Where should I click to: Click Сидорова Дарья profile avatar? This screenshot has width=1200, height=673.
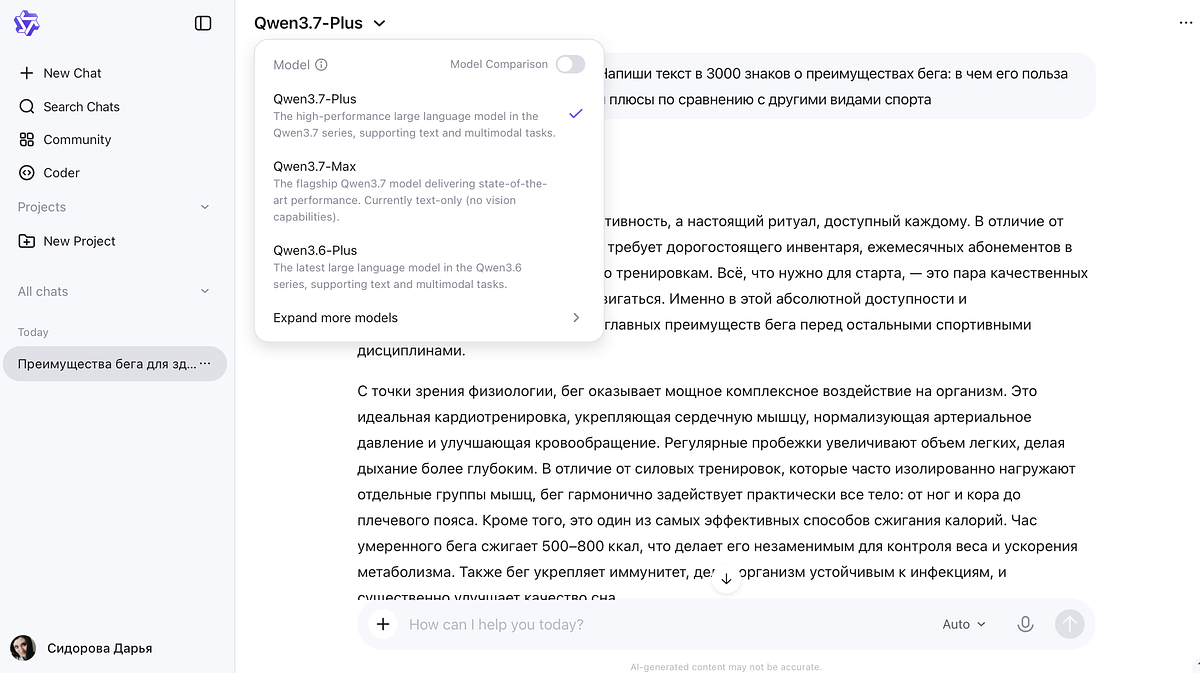[x=23, y=648]
